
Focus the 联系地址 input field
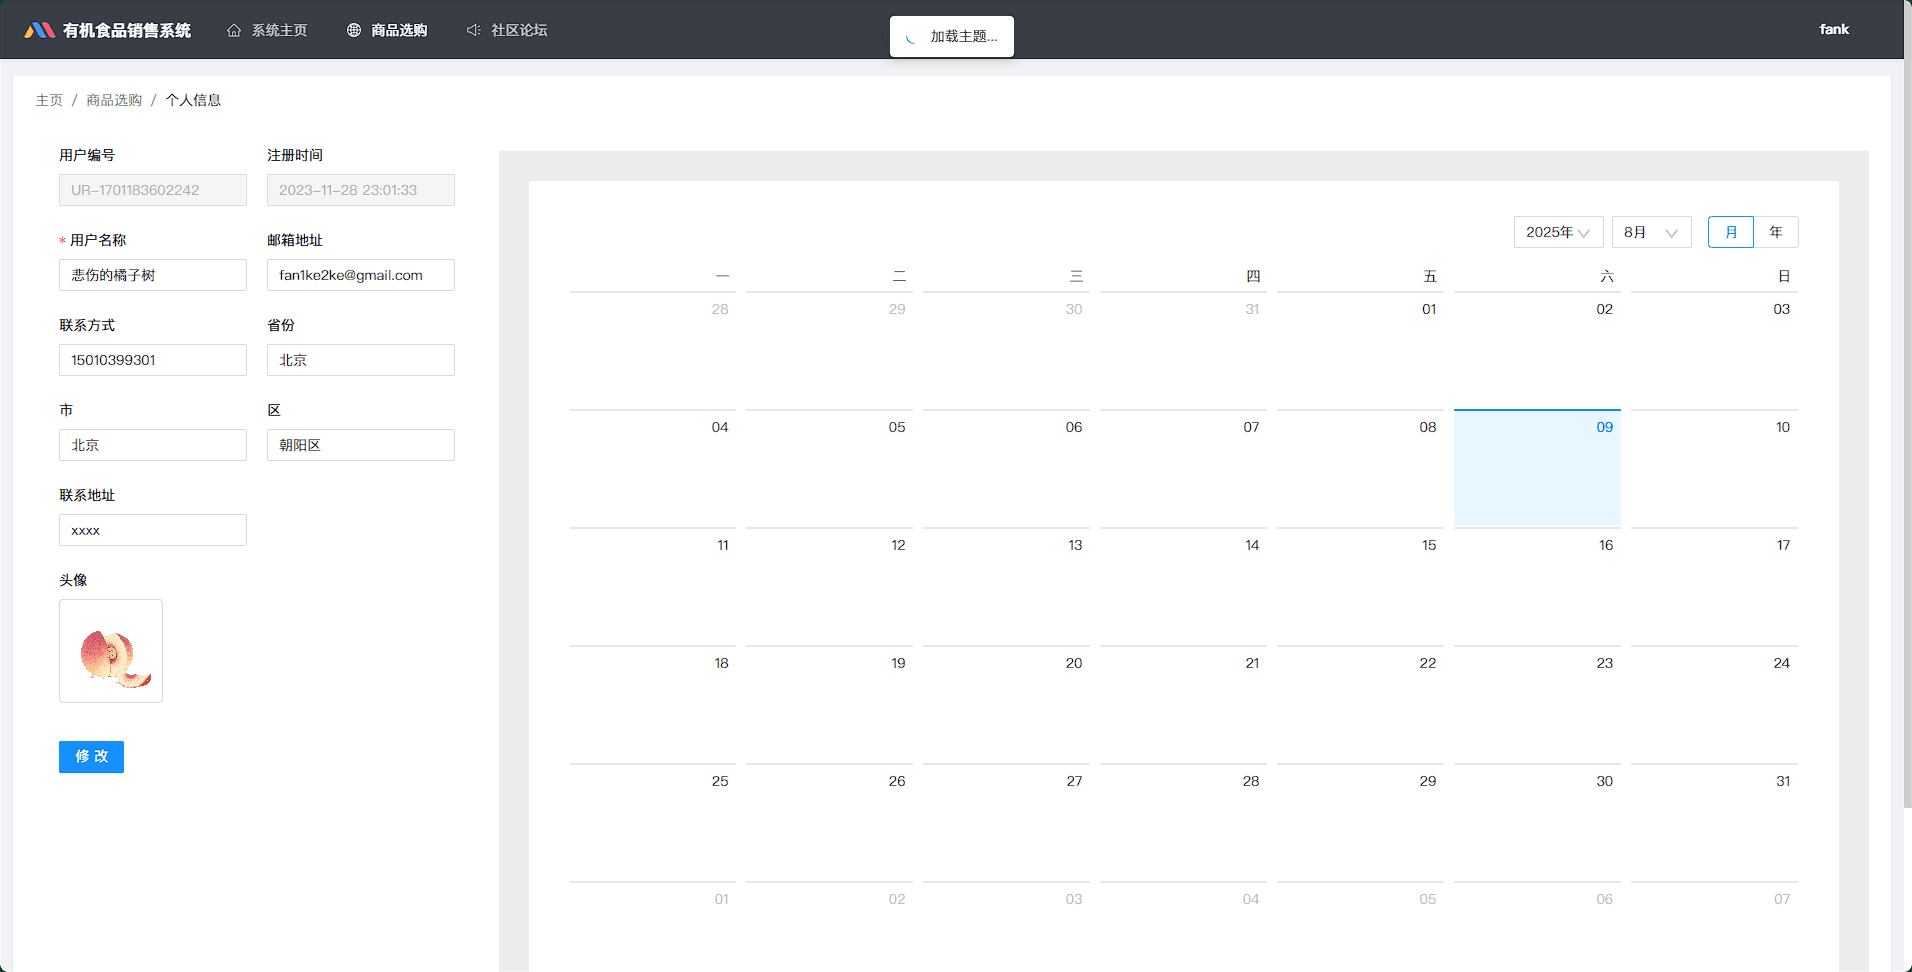point(153,530)
